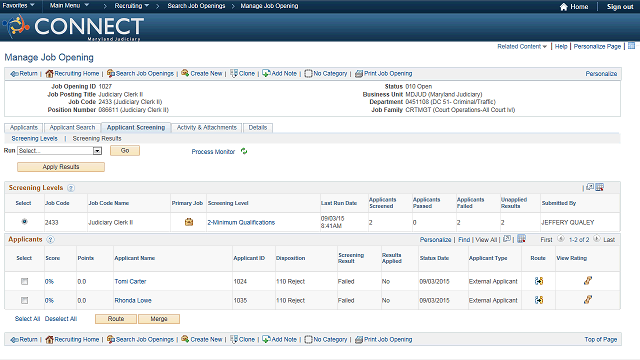Click the Apply Results button

coord(61,167)
